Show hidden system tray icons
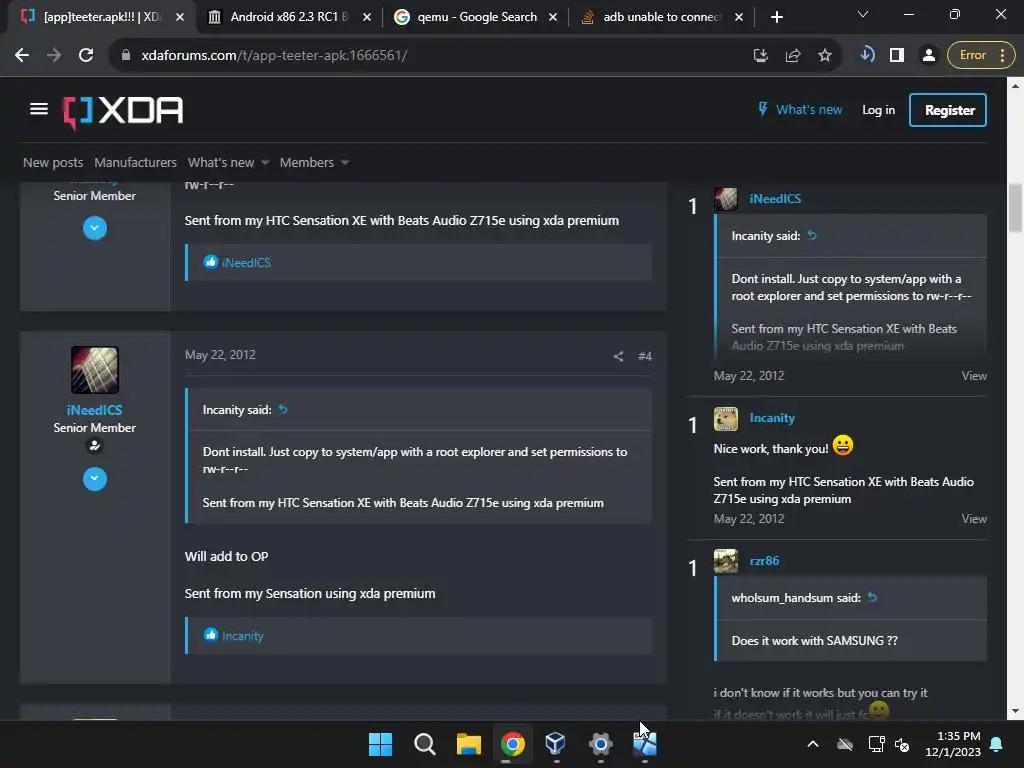Viewport: 1024px width, 768px height. coord(813,744)
